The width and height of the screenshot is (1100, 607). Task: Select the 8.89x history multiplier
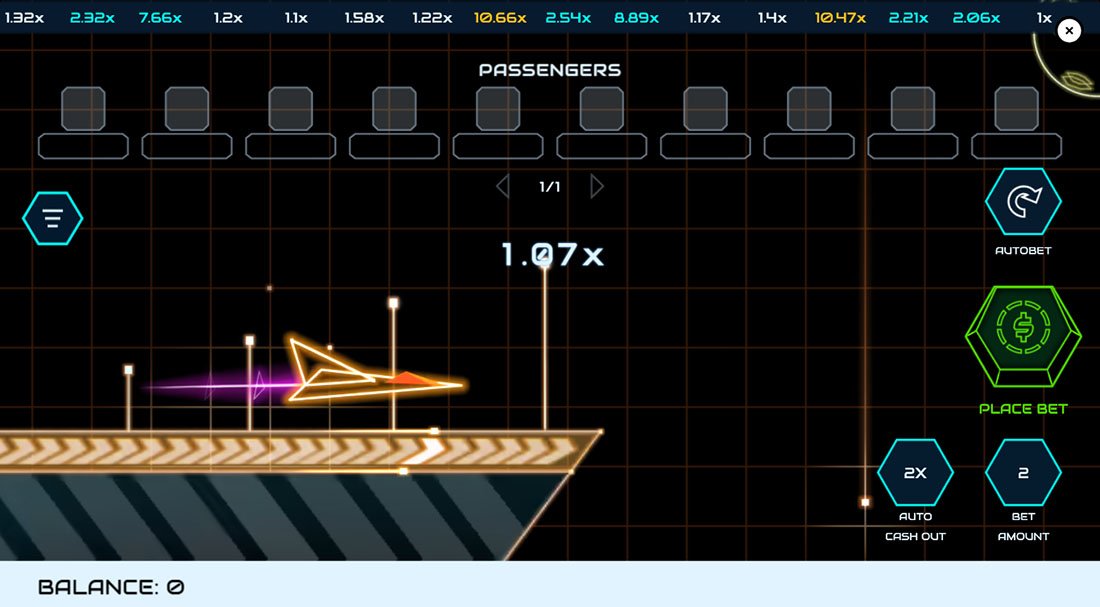[636, 18]
